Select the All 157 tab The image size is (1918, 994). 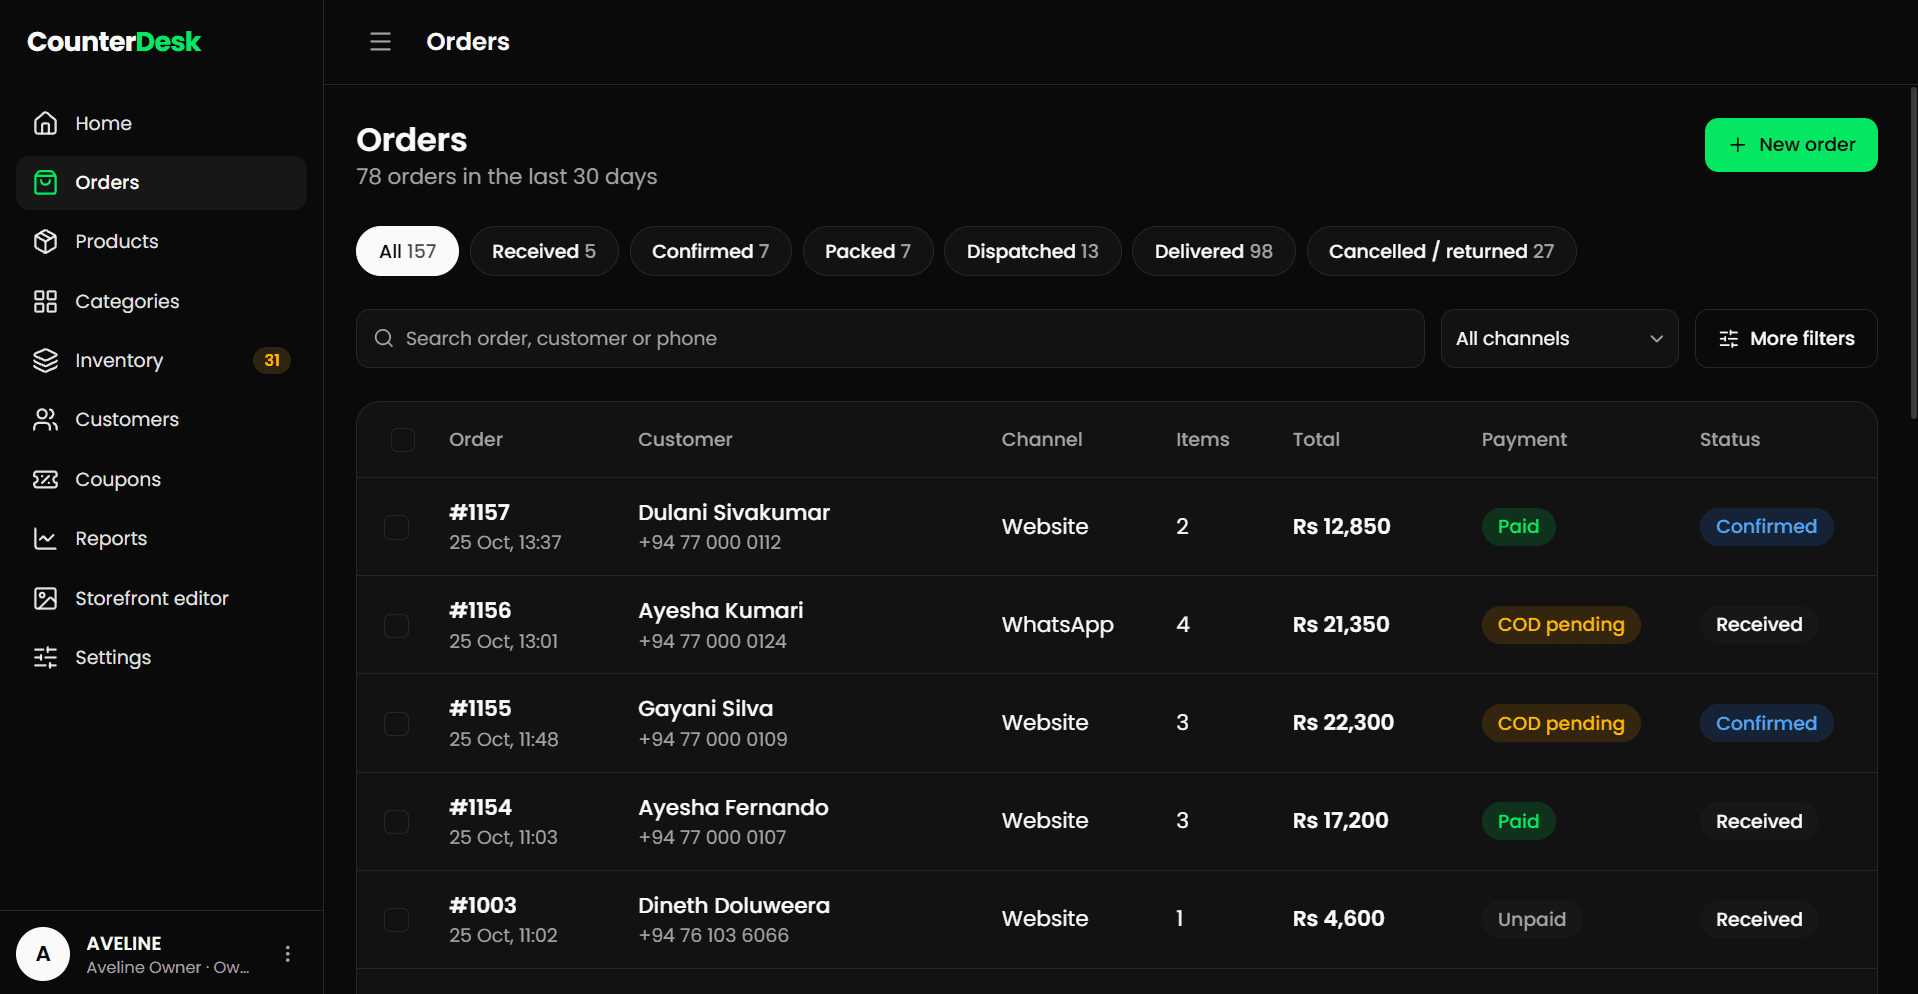click(407, 251)
